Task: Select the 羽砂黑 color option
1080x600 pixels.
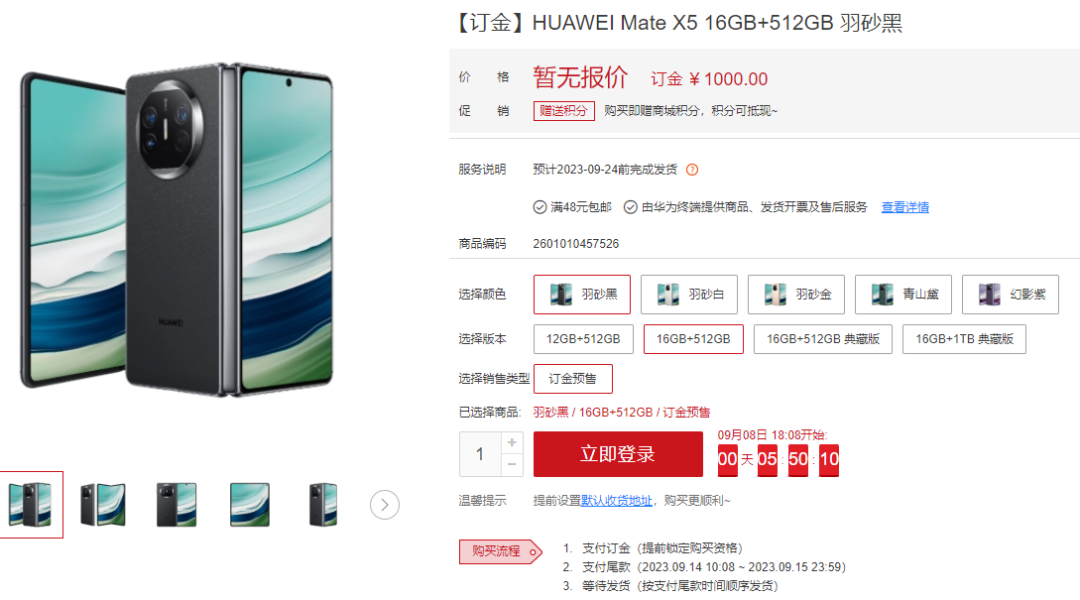Action: [x=582, y=294]
